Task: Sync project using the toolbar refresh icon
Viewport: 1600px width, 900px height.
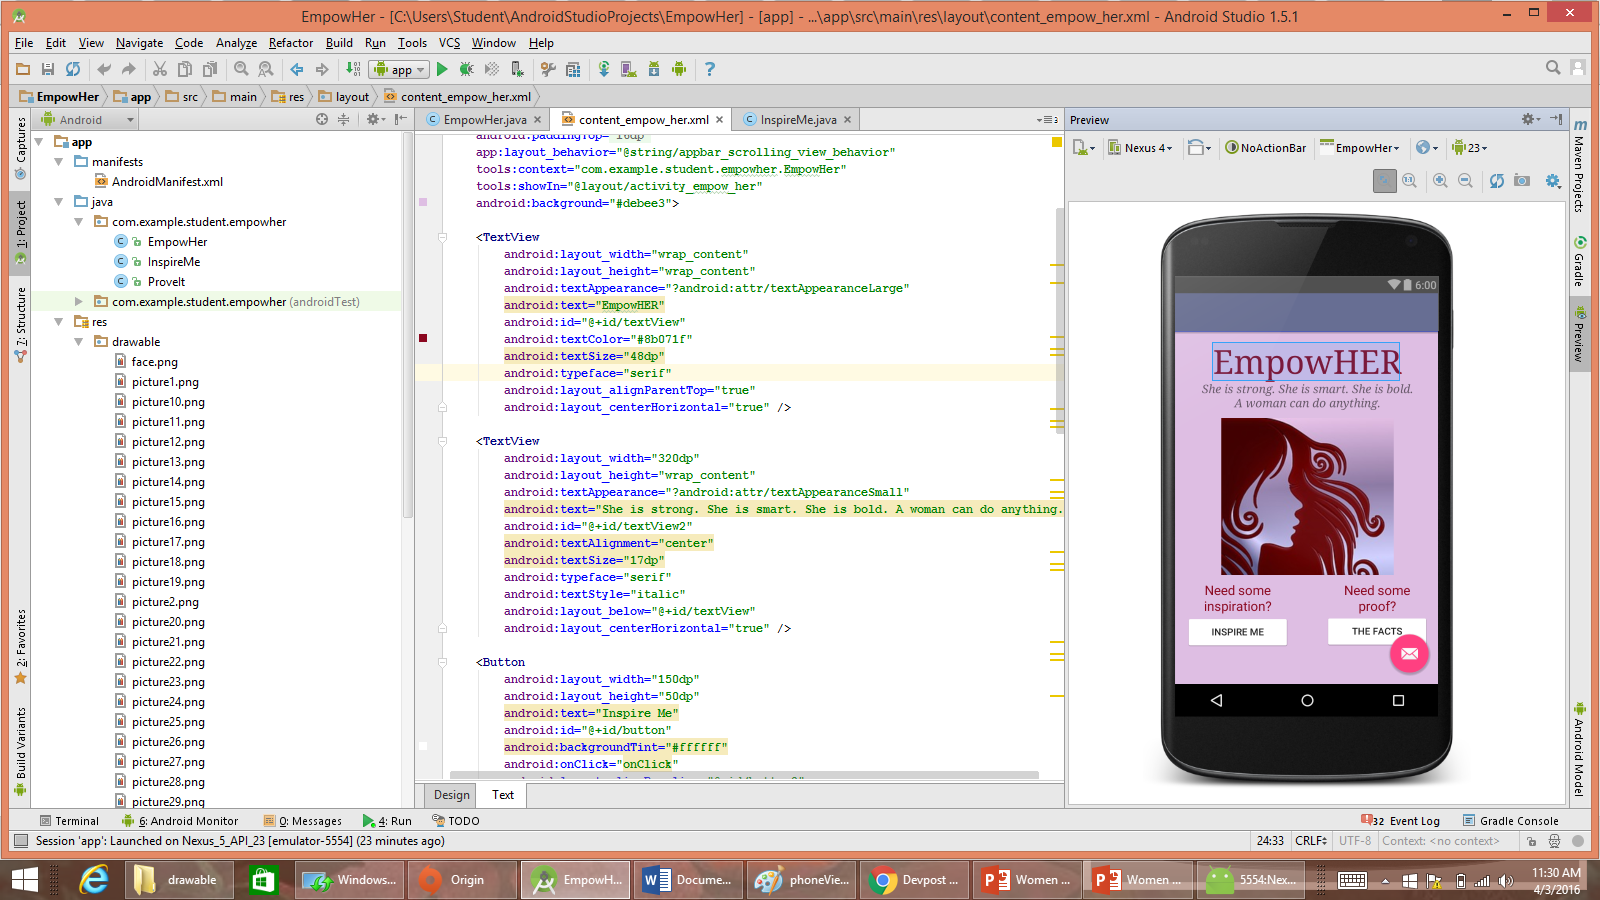Action: pyautogui.click(x=73, y=69)
